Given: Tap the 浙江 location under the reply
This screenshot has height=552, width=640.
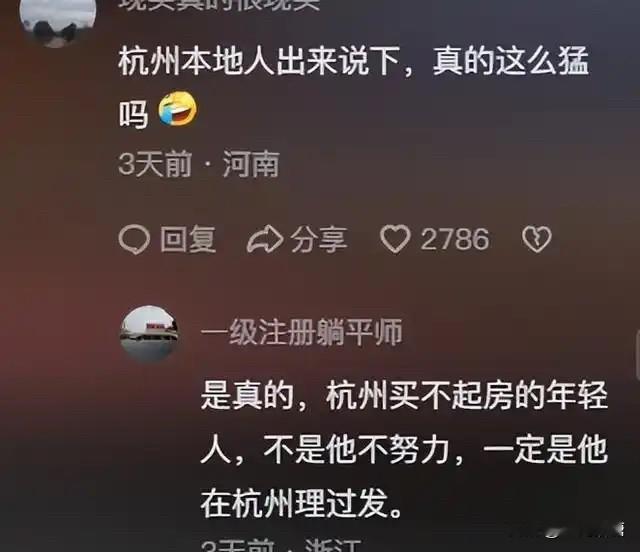Looking at the screenshot, I should point(333,546).
